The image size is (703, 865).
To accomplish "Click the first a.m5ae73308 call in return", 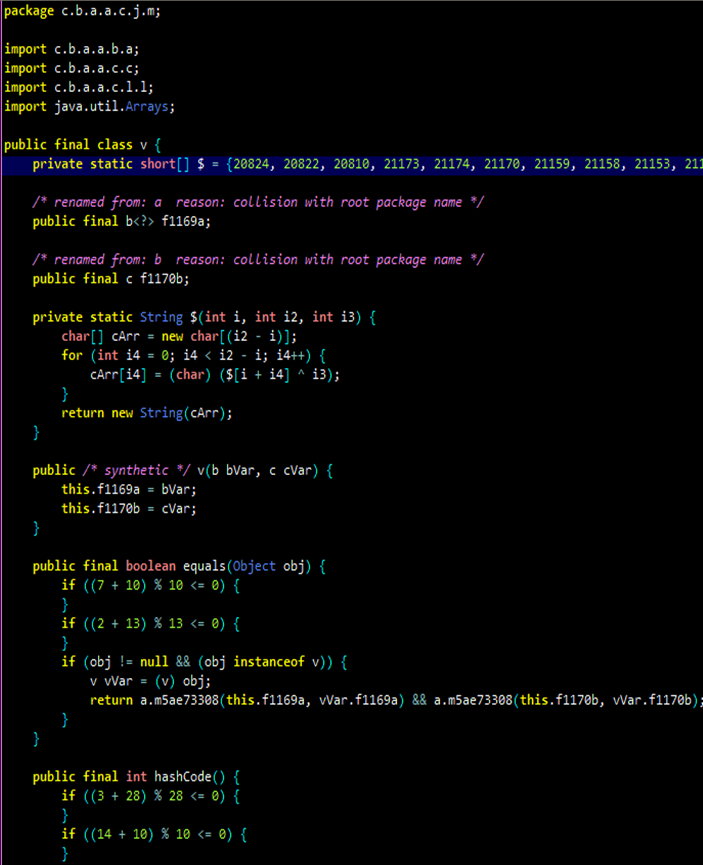I will tap(272, 701).
